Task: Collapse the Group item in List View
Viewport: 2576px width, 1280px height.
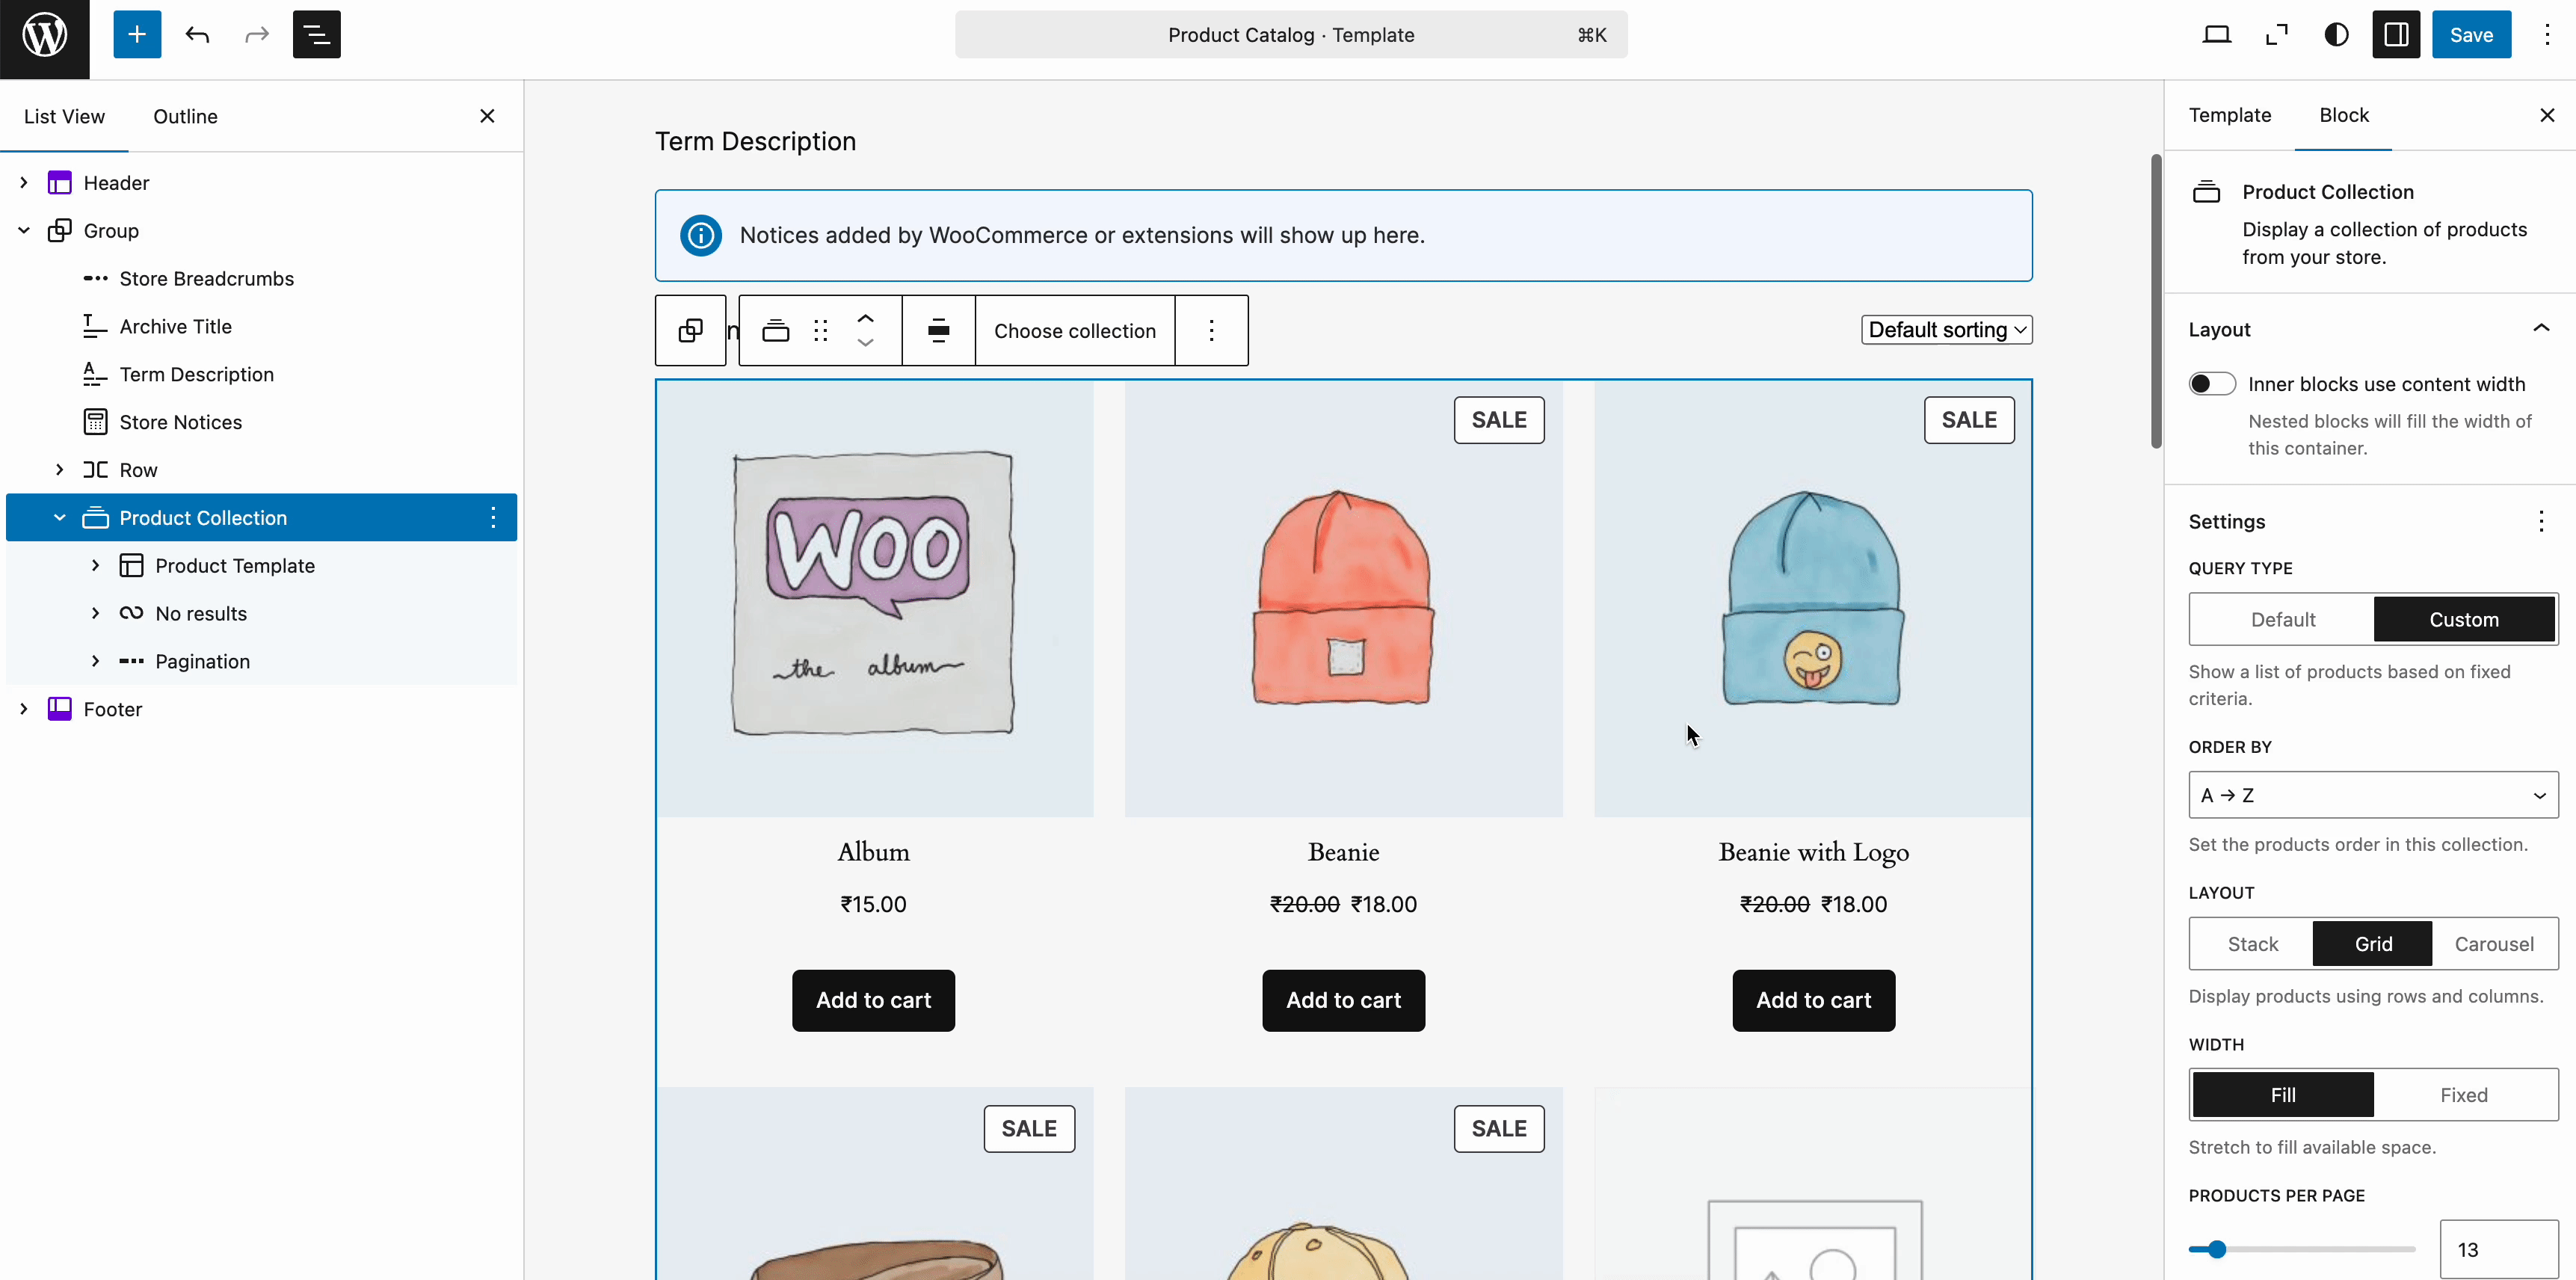Action: tap(24, 231)
